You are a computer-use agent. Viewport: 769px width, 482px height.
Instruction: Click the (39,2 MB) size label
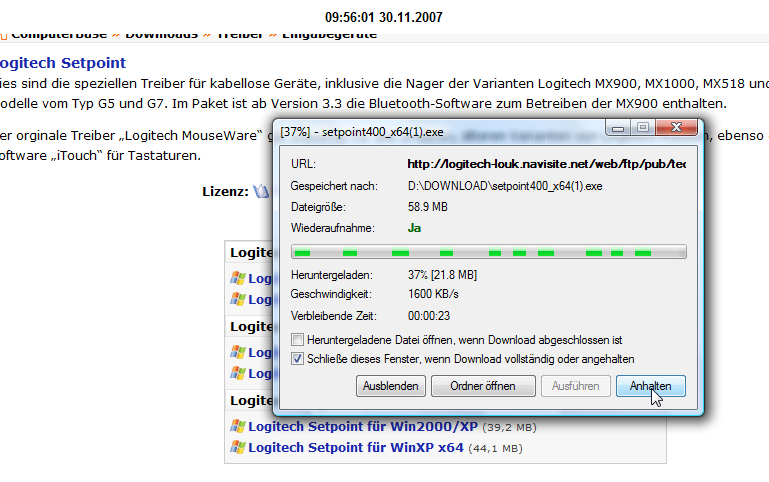point(509,428)
